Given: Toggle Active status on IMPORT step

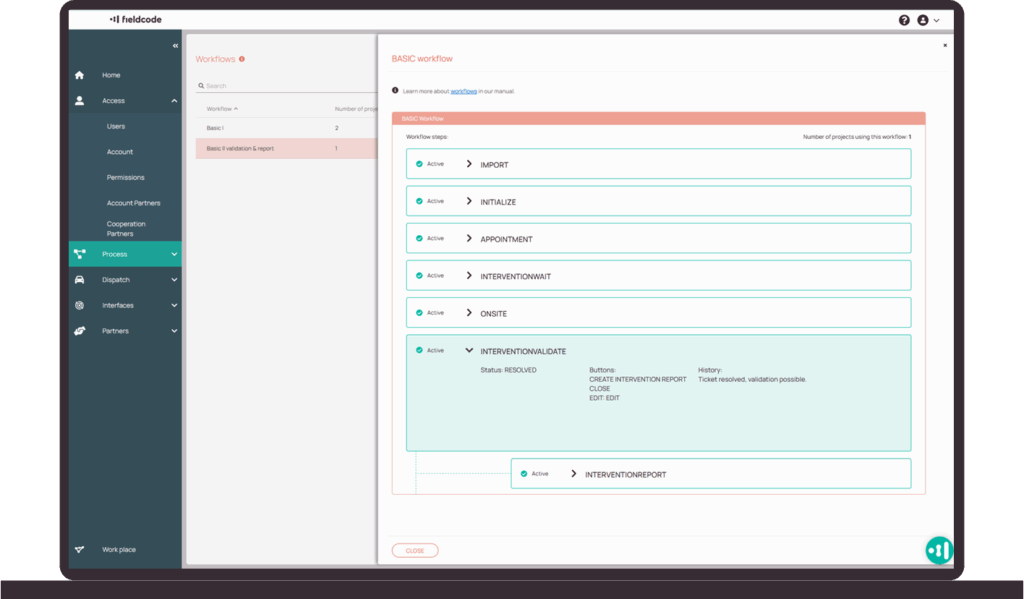Looking at the screenshot, I should pyautogui.click(x=420, y=164).
